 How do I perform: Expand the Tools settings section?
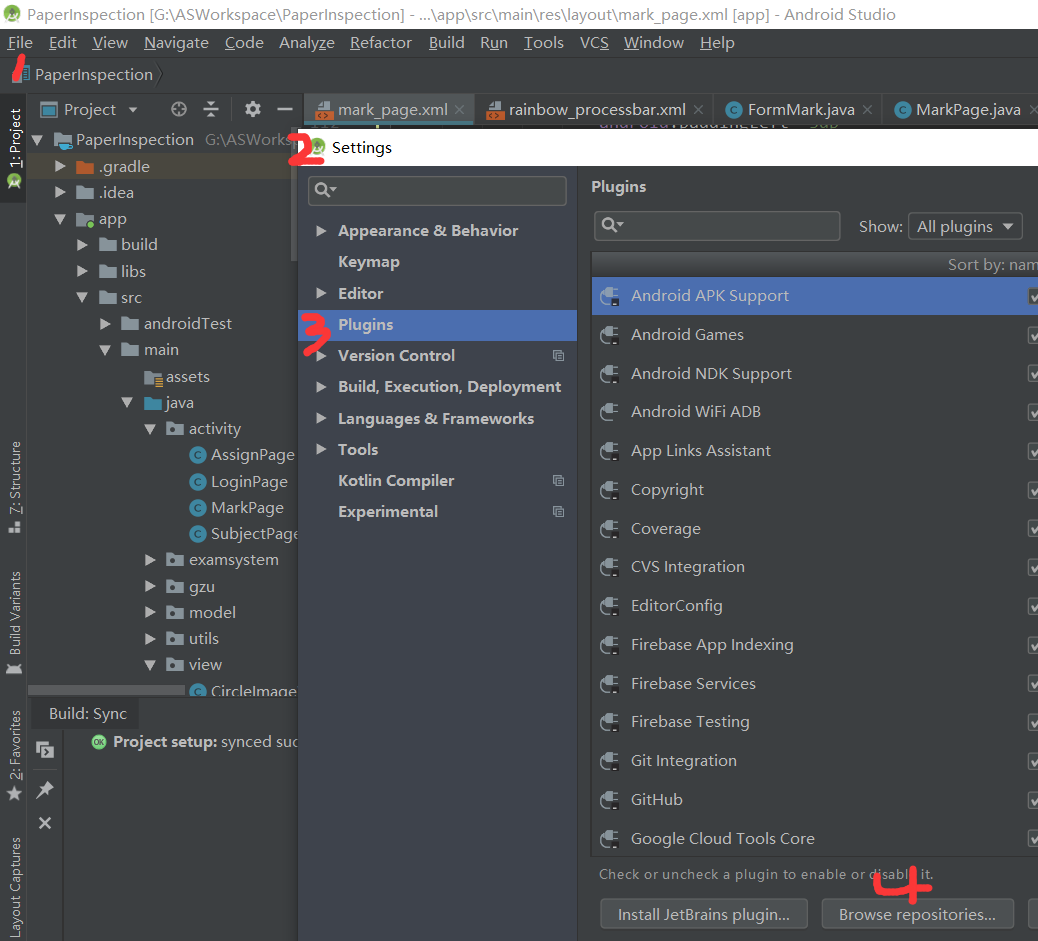point(321,449)
